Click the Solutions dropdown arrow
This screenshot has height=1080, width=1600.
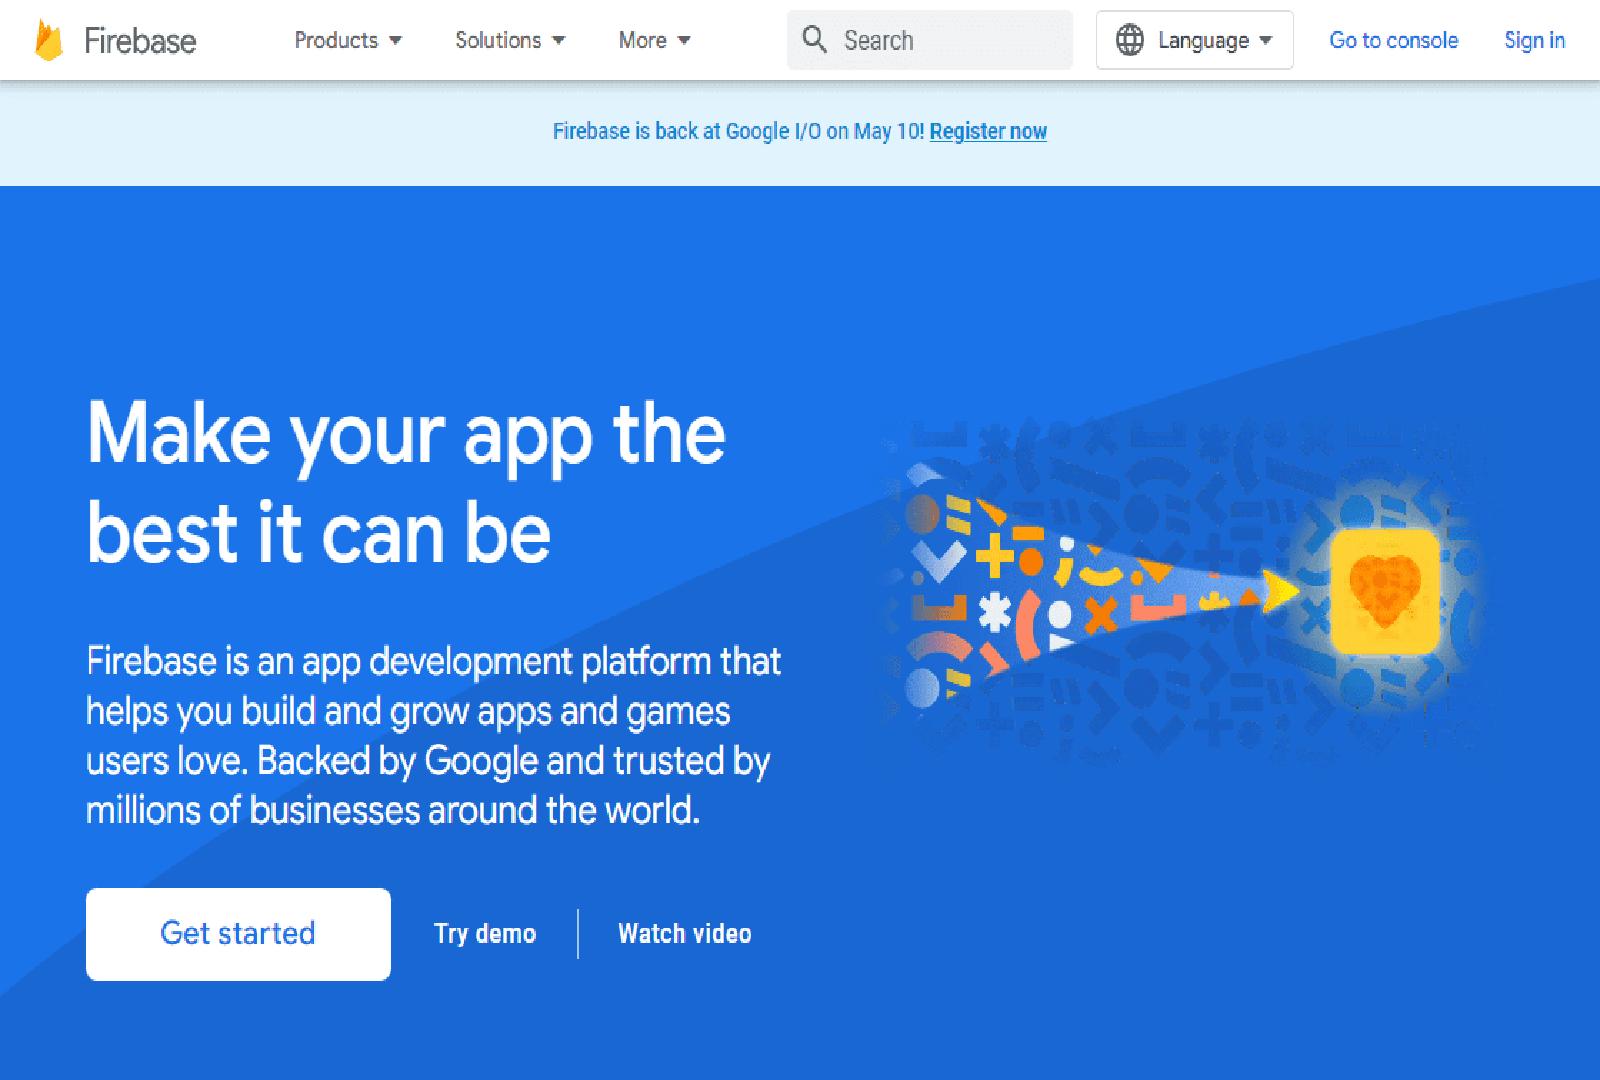pos(558,41)
